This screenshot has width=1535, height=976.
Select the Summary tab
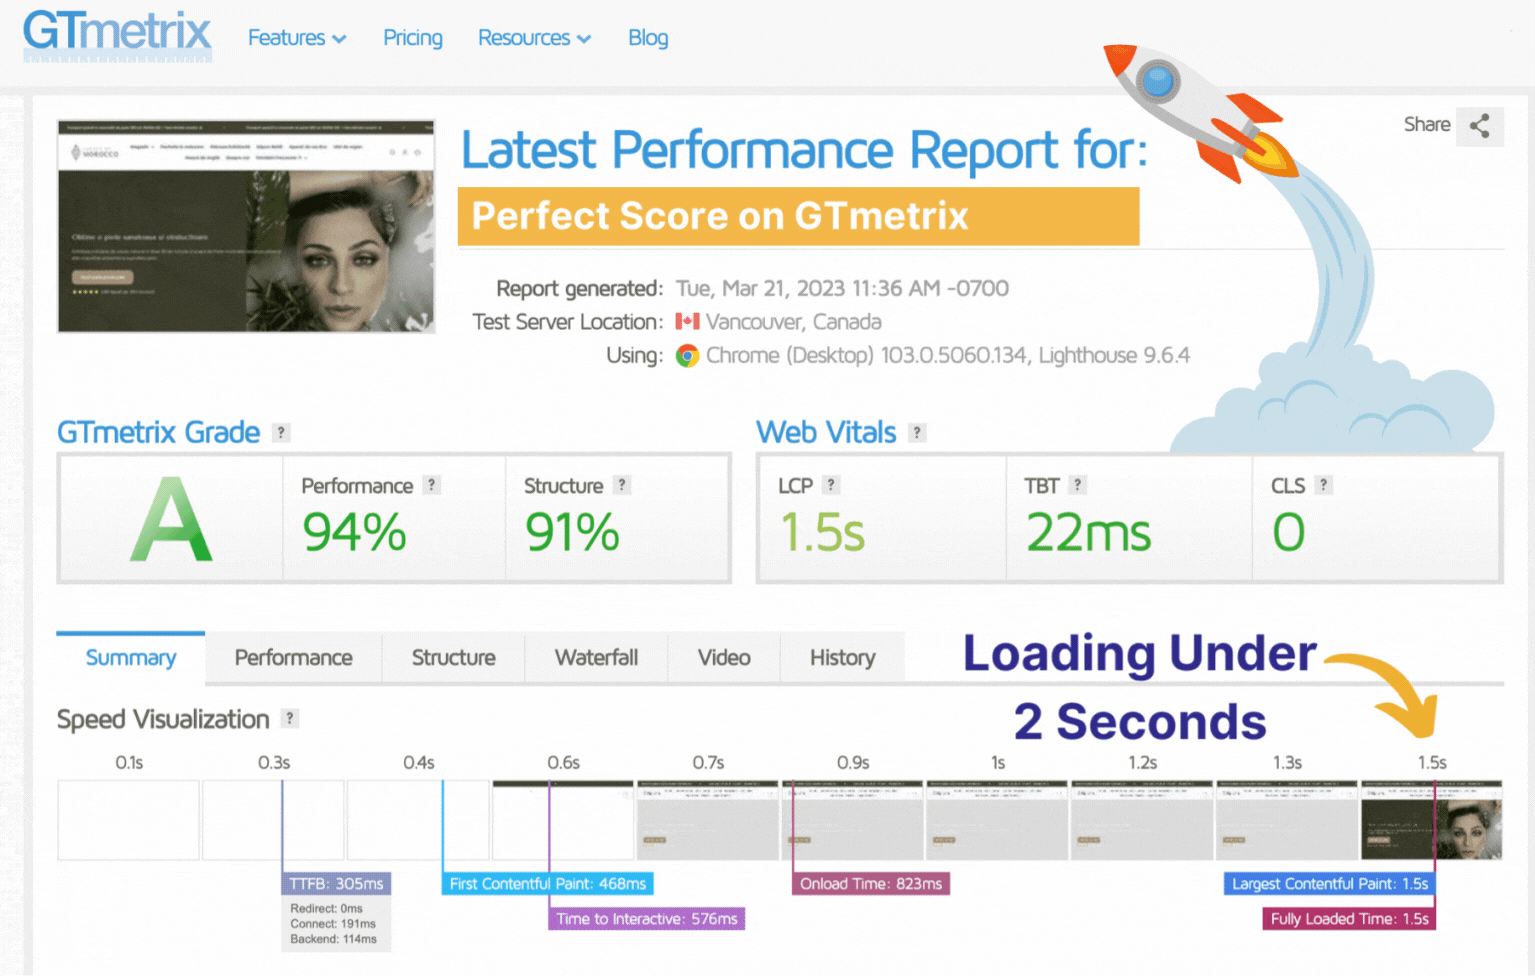(x=131, y=658)
